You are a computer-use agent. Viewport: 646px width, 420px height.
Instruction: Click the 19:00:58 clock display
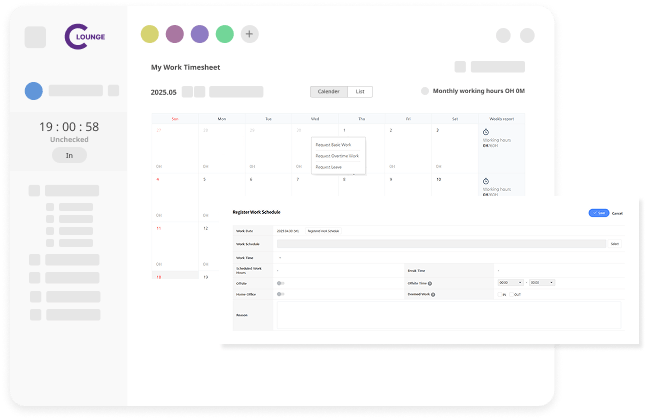pos(69,127)
